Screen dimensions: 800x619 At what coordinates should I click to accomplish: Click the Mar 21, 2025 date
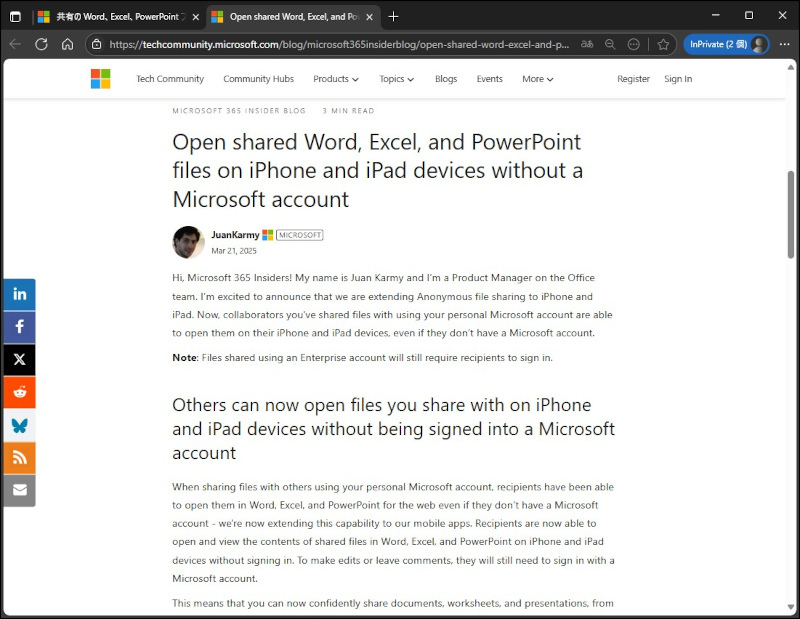click(x=234, y=251)
